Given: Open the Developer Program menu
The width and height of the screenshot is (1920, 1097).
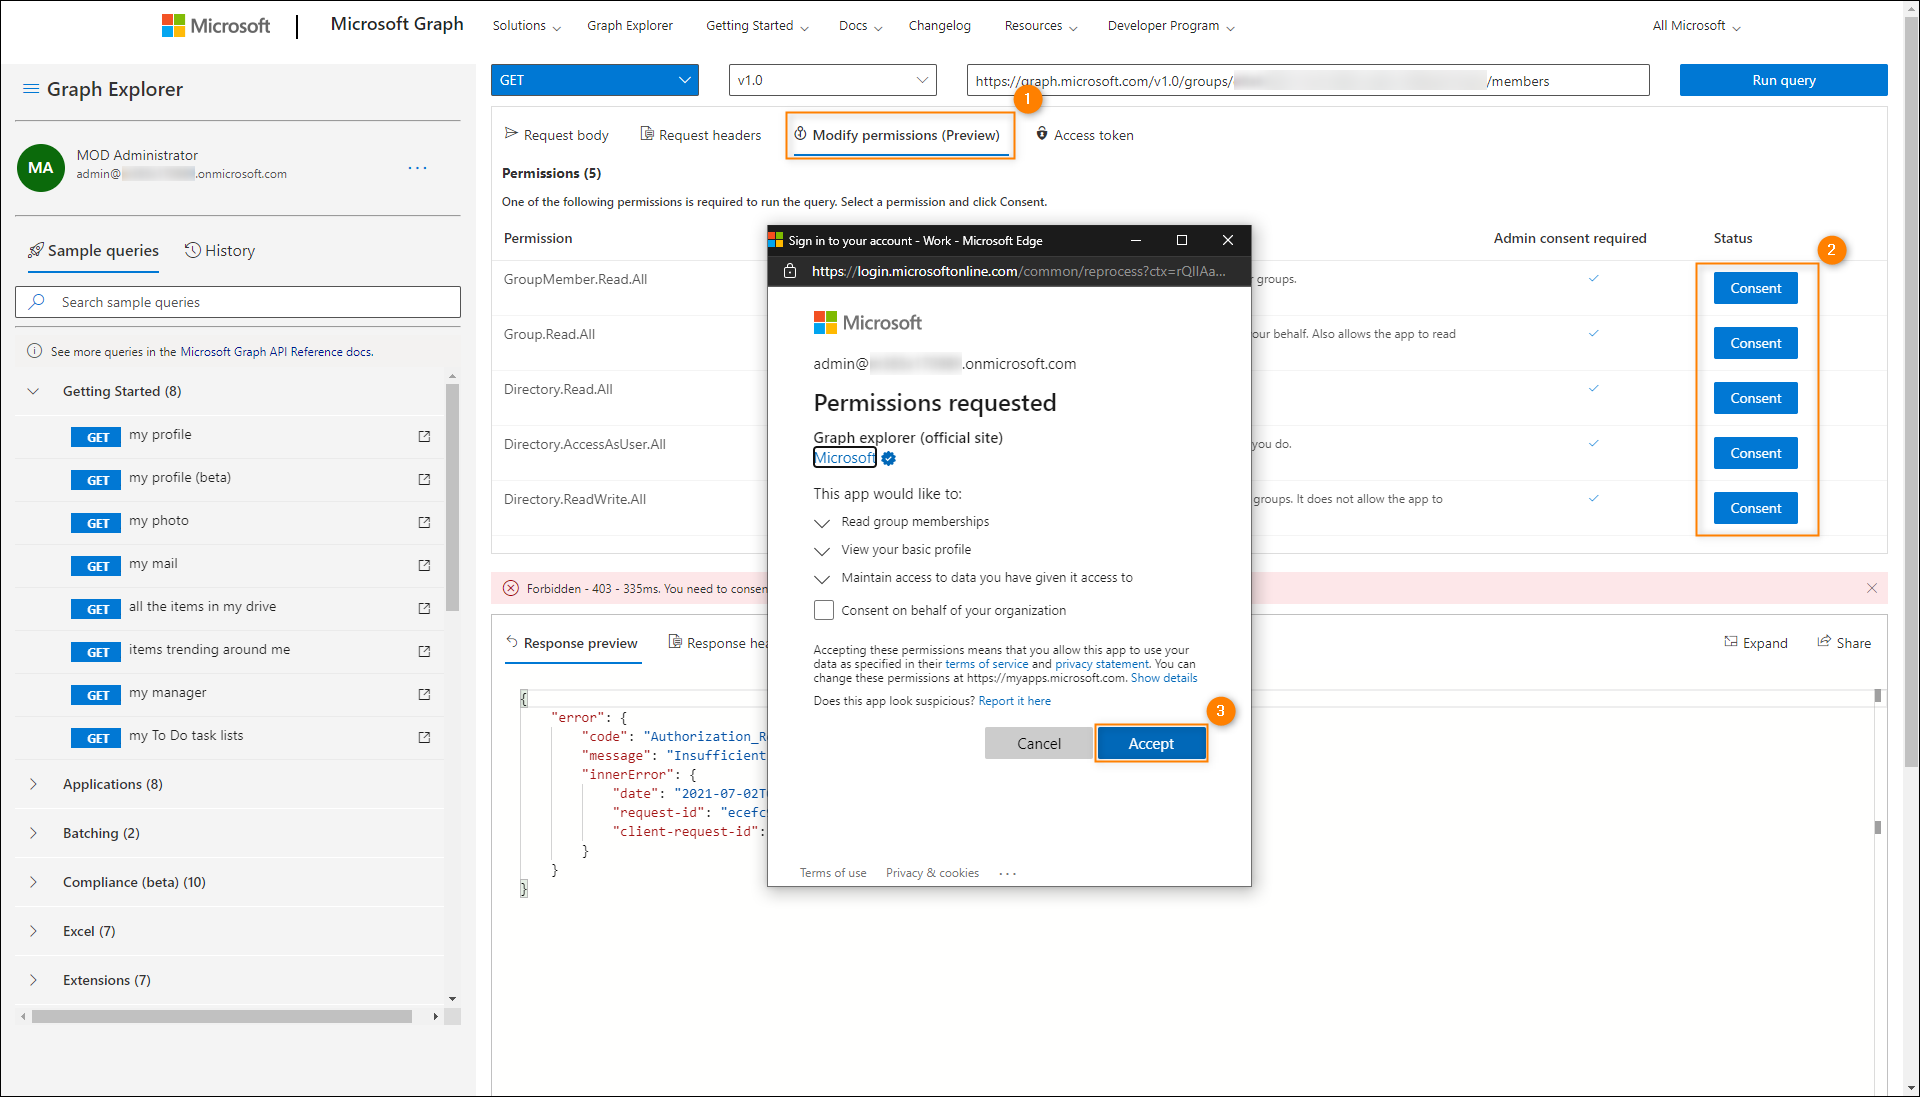Looking at the screenshot, I should 1171,26.
